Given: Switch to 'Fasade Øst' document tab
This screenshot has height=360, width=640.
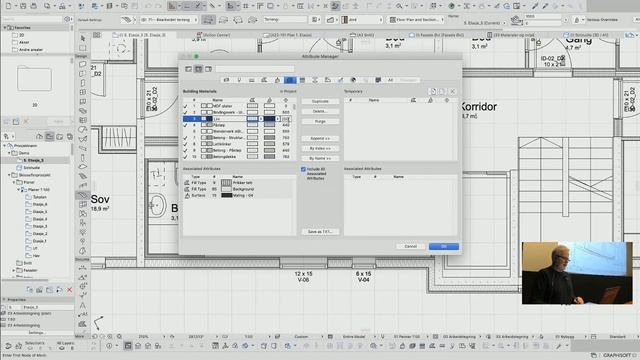Looking at the screenshot, I should tap(436, 35).
